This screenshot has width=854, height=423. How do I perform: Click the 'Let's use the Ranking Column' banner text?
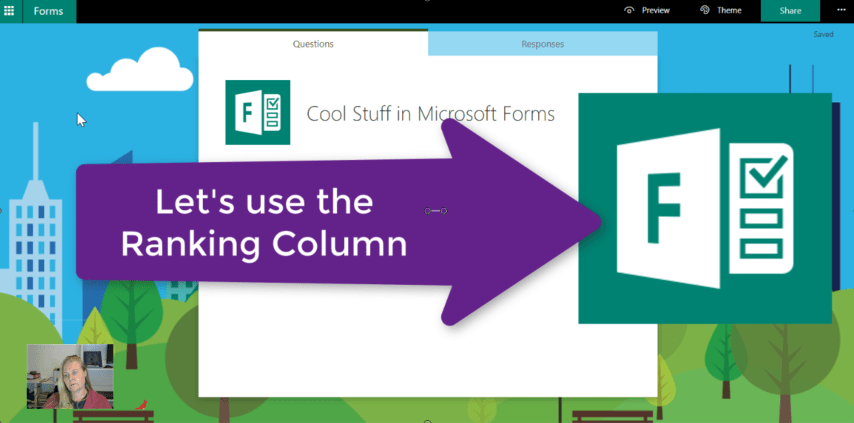[x=265, y=222]
